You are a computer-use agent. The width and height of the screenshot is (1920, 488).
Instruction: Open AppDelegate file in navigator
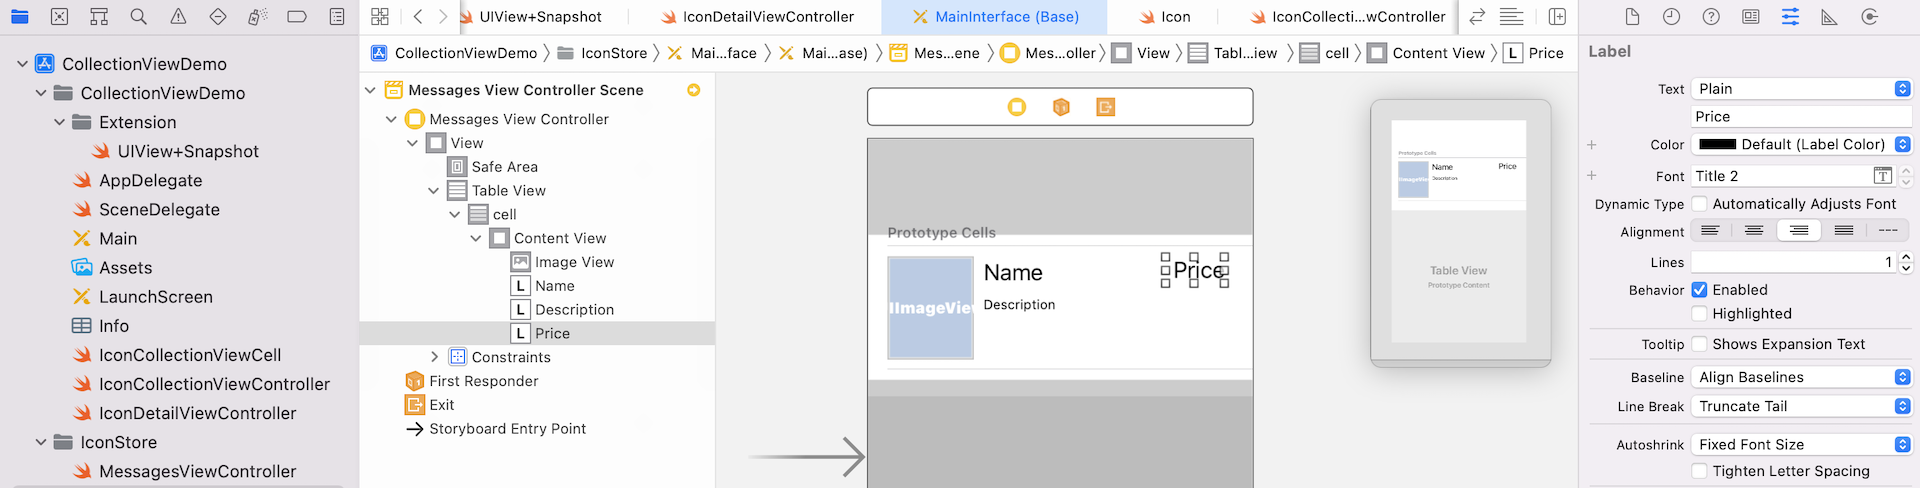pyautogui.click(x=150, y=181)
